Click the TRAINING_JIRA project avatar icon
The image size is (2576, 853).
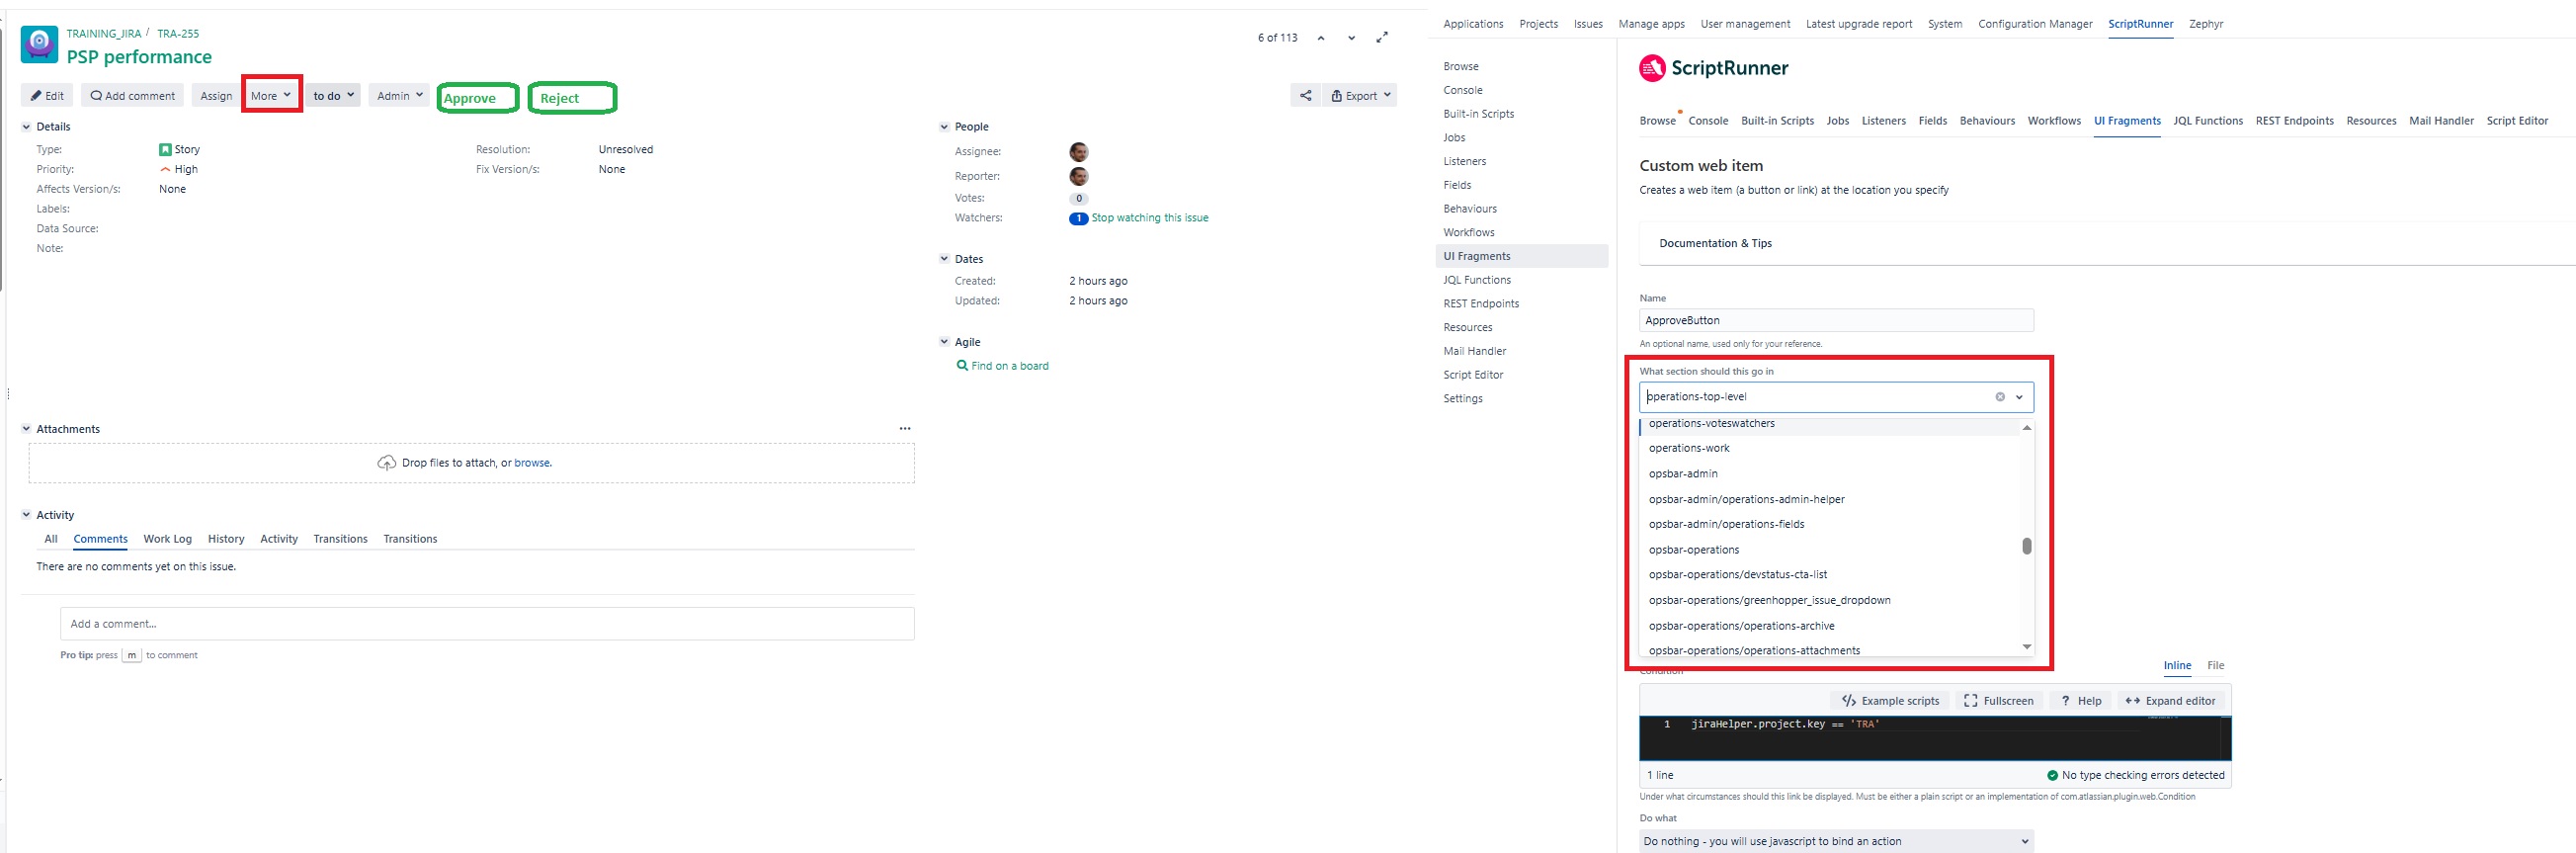(39, 45)
